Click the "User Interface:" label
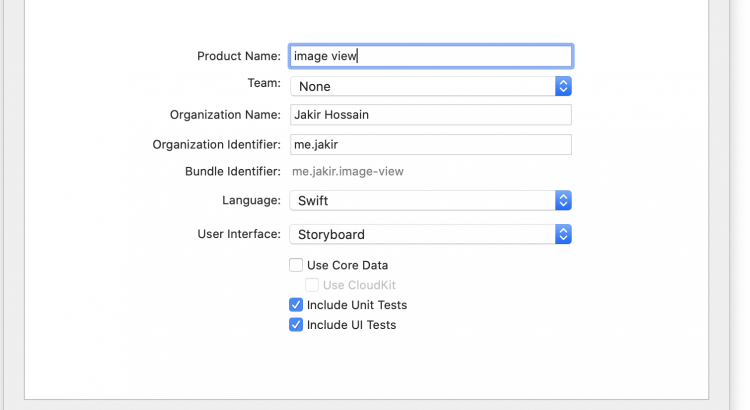The image size is (750, 410). pyautogui.click(x=239, y=234)
